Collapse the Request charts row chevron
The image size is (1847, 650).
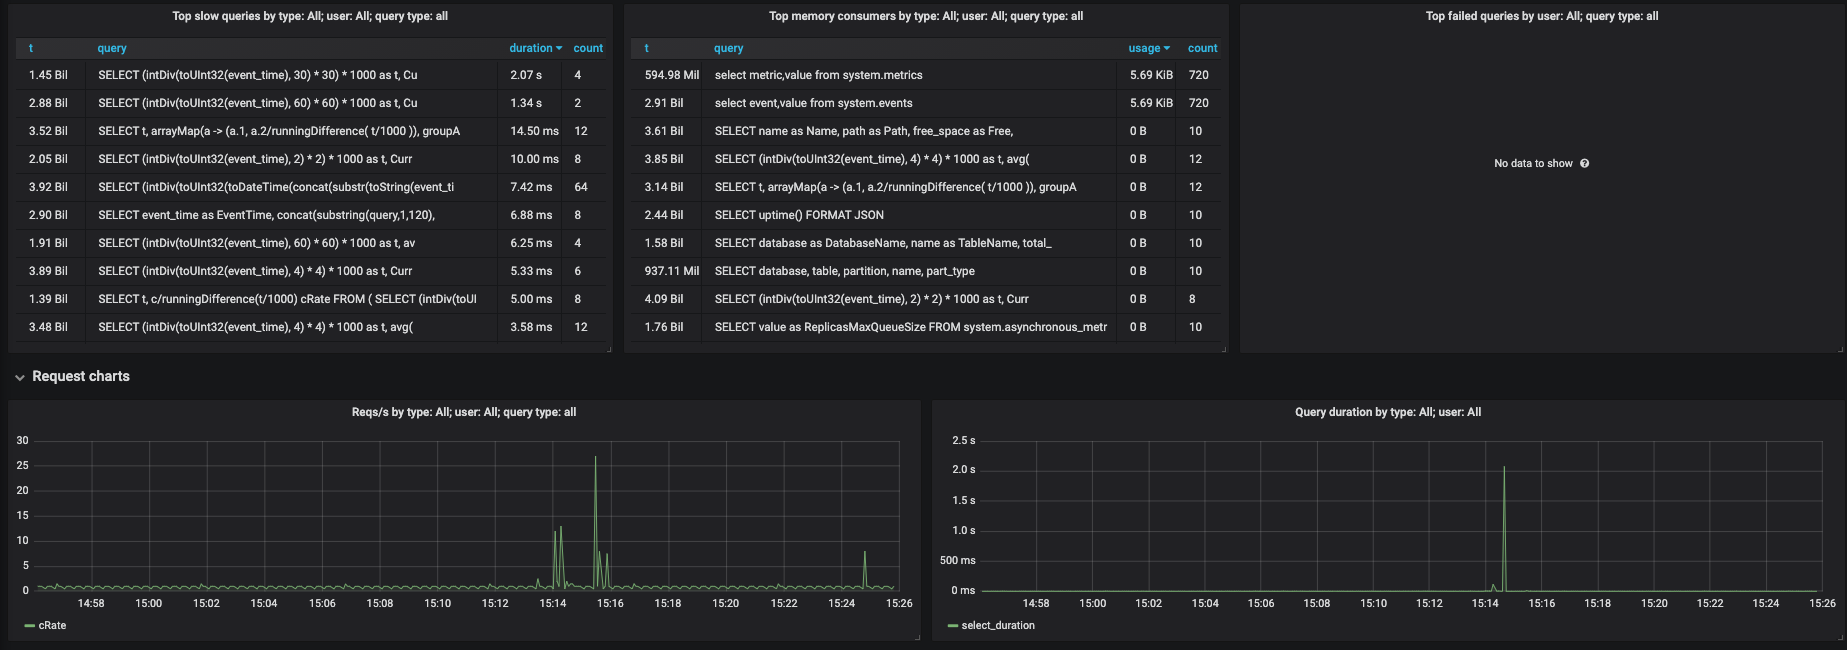[x=19, y=377]
